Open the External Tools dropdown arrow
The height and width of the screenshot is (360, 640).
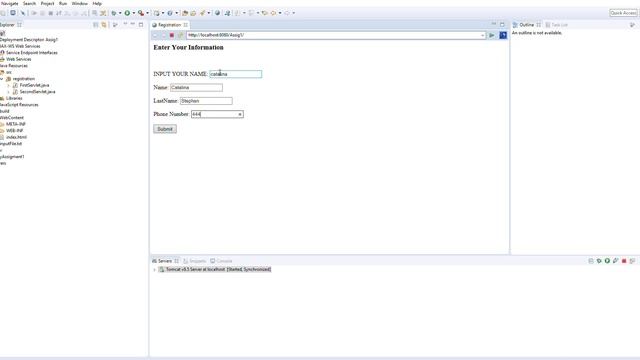pos(147,13)
